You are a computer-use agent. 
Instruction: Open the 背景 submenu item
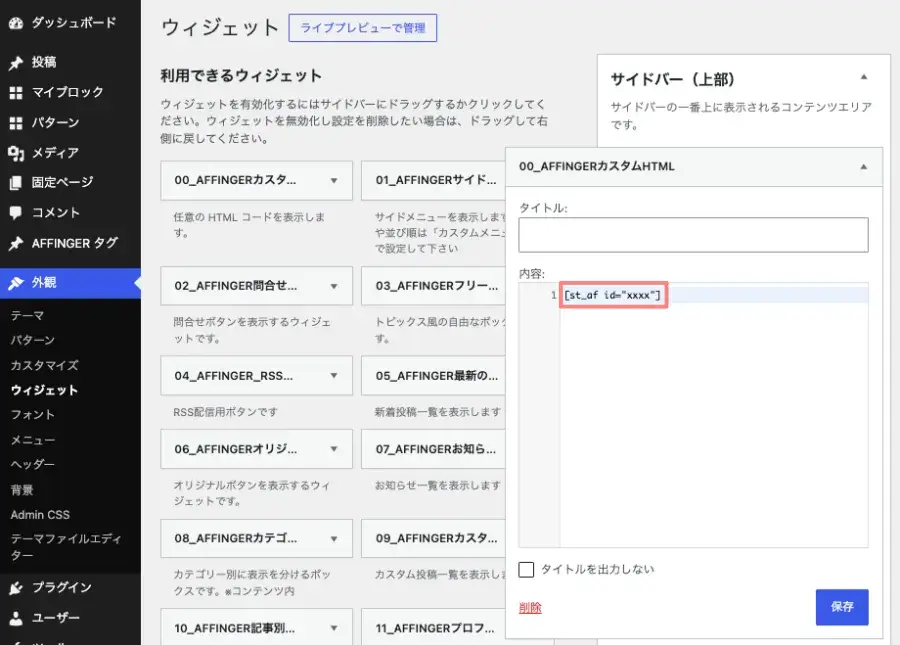(x=22, y=489)
